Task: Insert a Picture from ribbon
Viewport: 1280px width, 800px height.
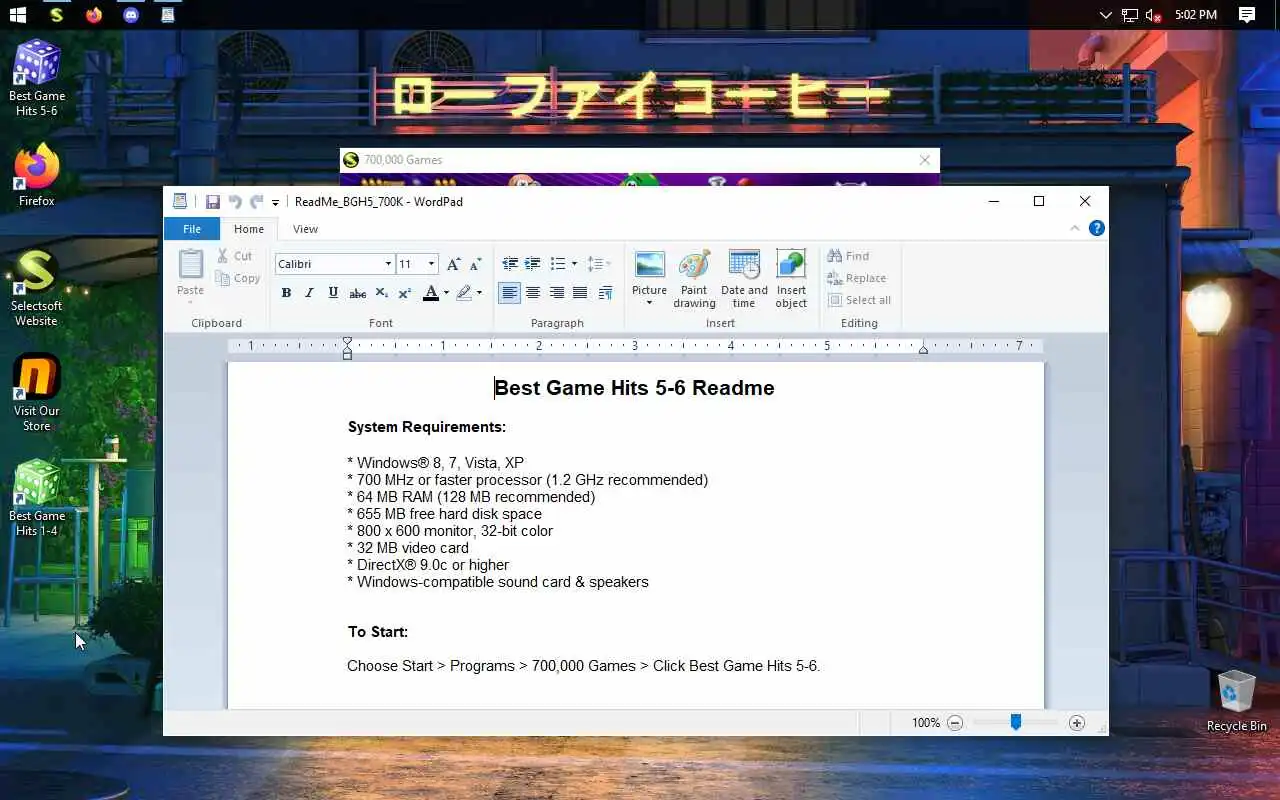Action: [649, 265]
